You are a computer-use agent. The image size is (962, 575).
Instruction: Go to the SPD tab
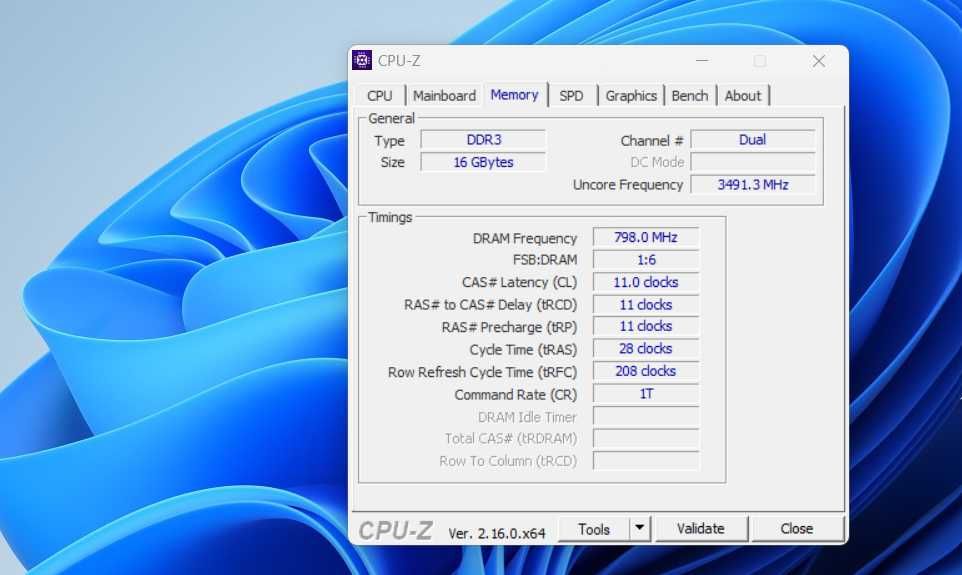(x=571, y=96)
